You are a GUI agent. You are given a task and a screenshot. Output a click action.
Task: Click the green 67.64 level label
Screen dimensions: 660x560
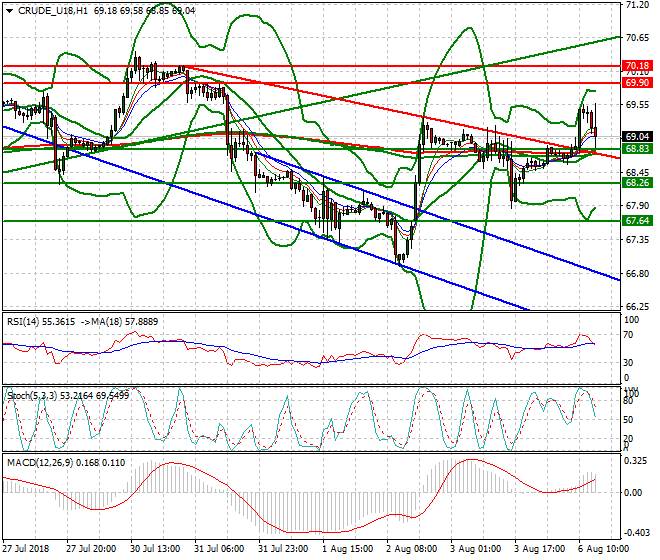tap(637, 221)
